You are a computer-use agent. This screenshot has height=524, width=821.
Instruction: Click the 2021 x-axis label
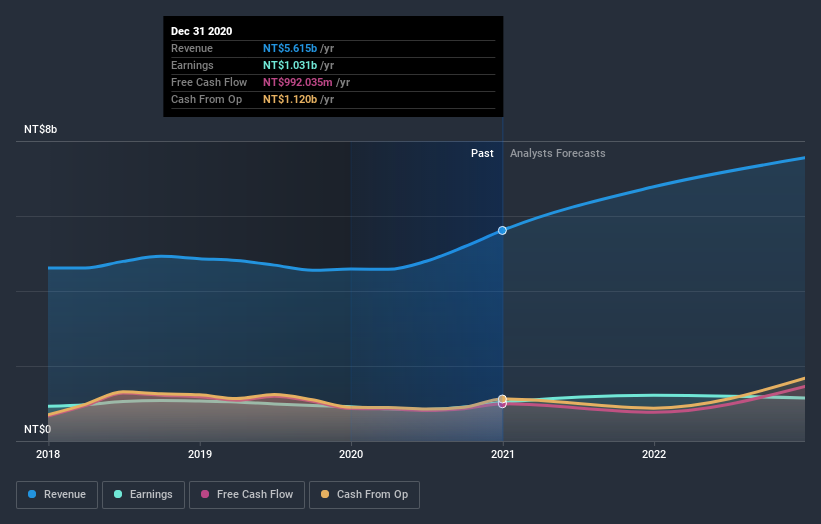pos(503,454)
